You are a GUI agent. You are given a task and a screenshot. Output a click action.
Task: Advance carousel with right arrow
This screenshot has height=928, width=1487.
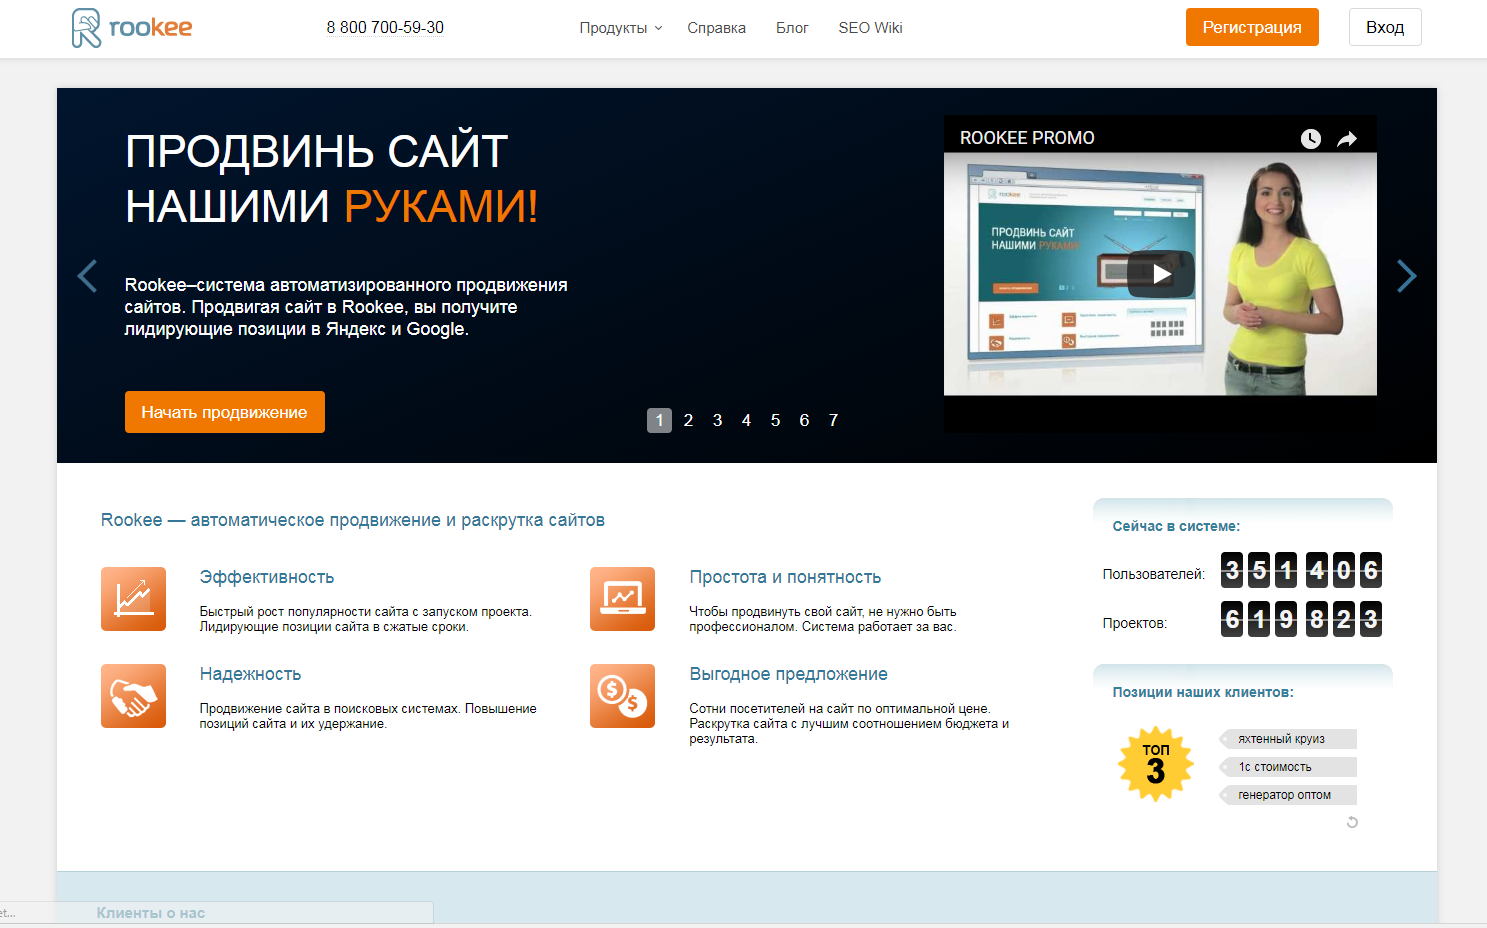point(1406,276)
